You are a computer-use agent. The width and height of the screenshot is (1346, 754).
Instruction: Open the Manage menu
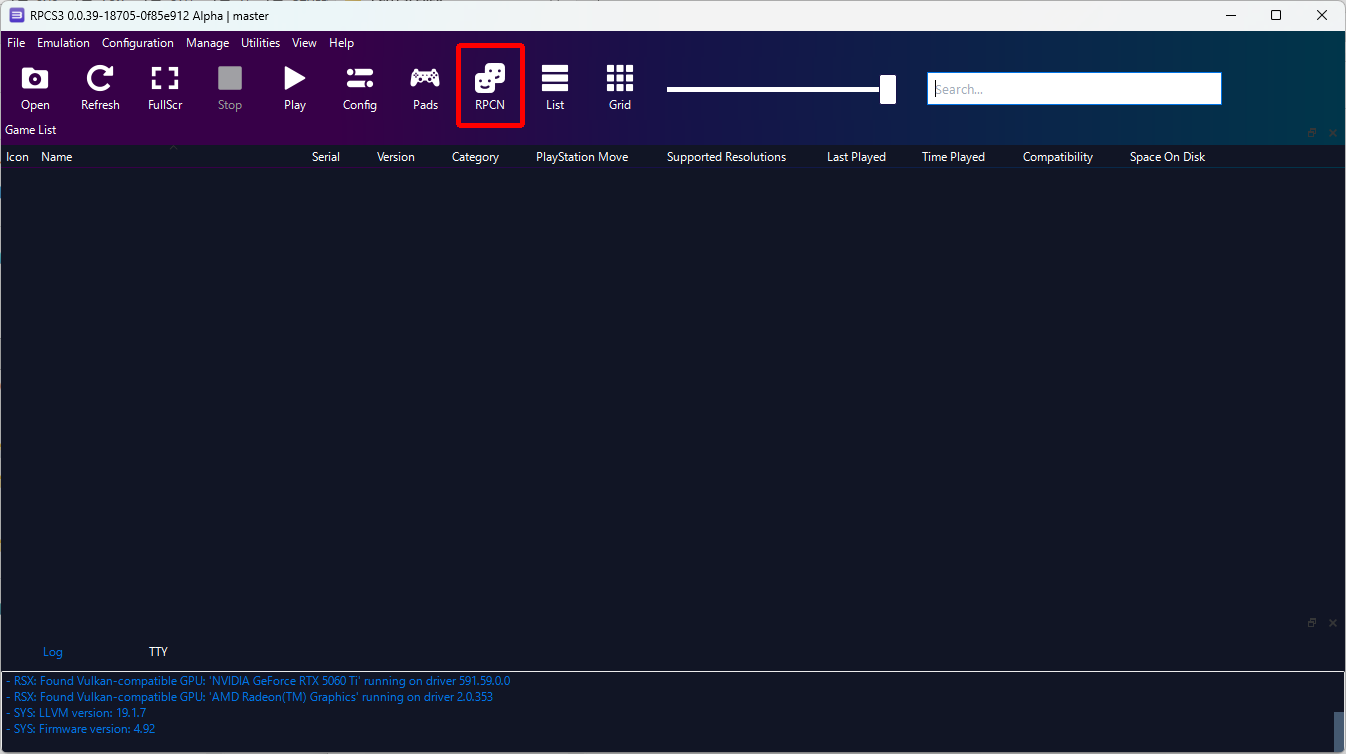point(207,43)
